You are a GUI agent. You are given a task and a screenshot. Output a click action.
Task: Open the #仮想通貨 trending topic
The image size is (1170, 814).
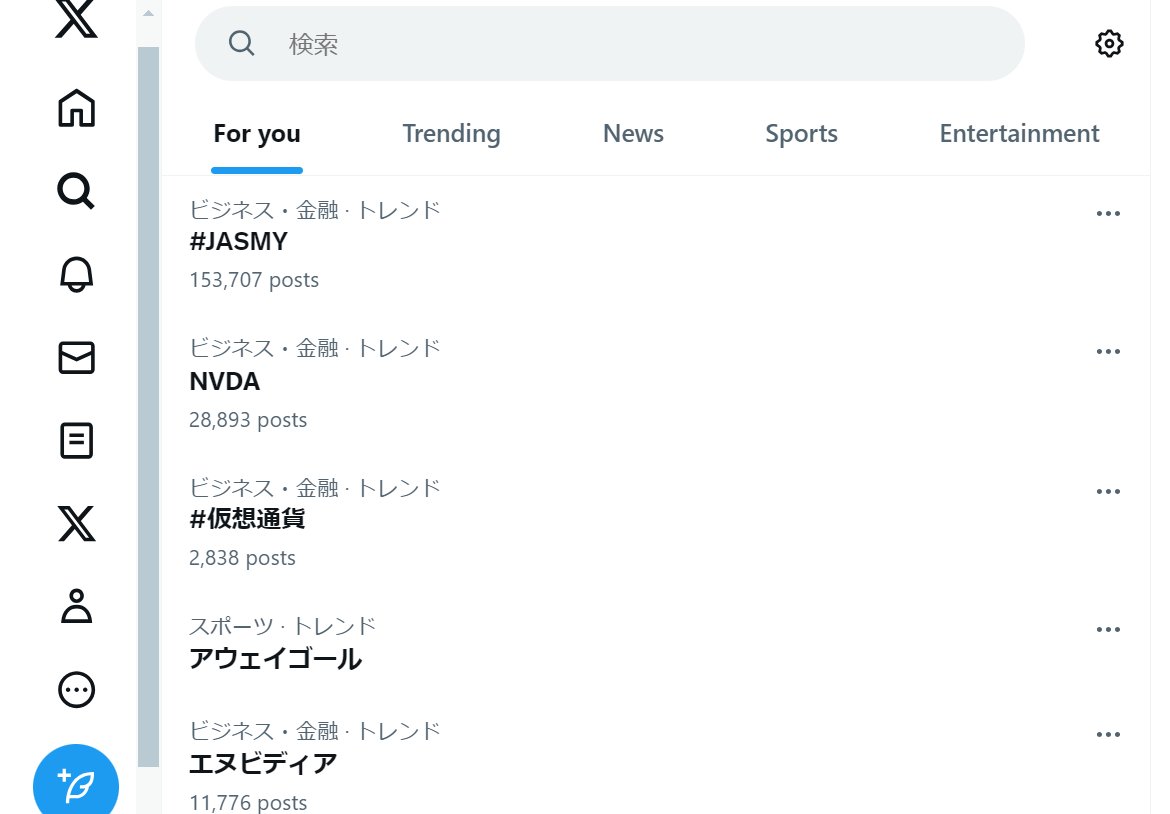tap(247, 519)
